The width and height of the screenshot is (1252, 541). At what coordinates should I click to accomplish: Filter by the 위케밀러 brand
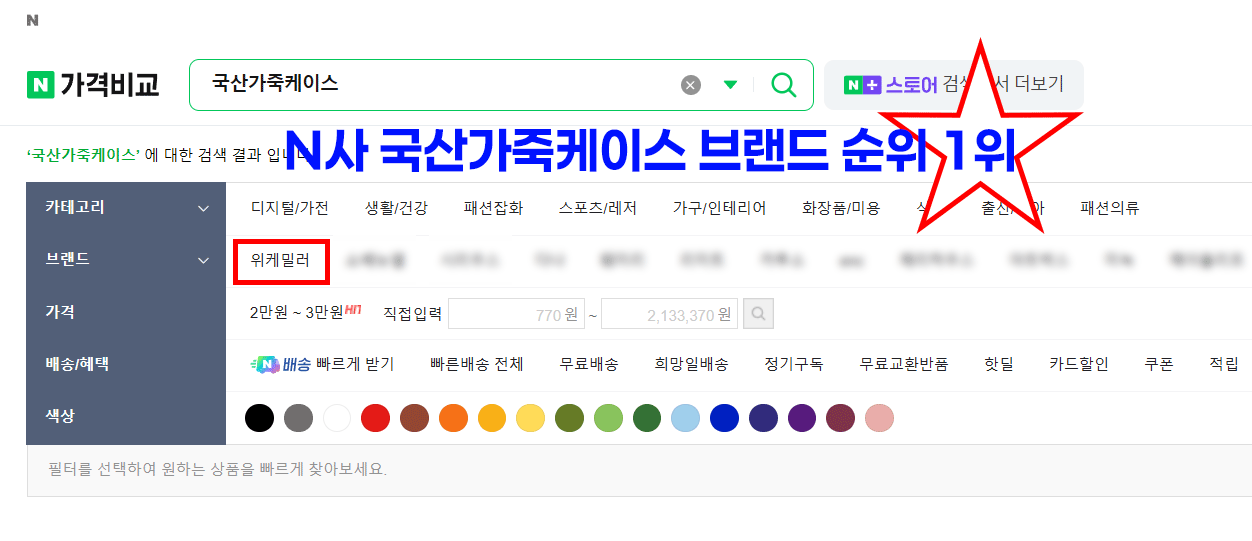[280, 262]
